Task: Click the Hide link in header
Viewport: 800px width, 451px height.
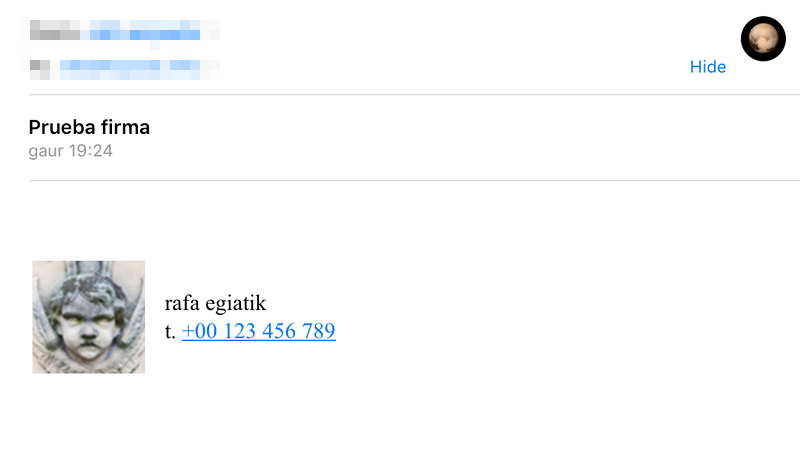Action: click(707, 67)
